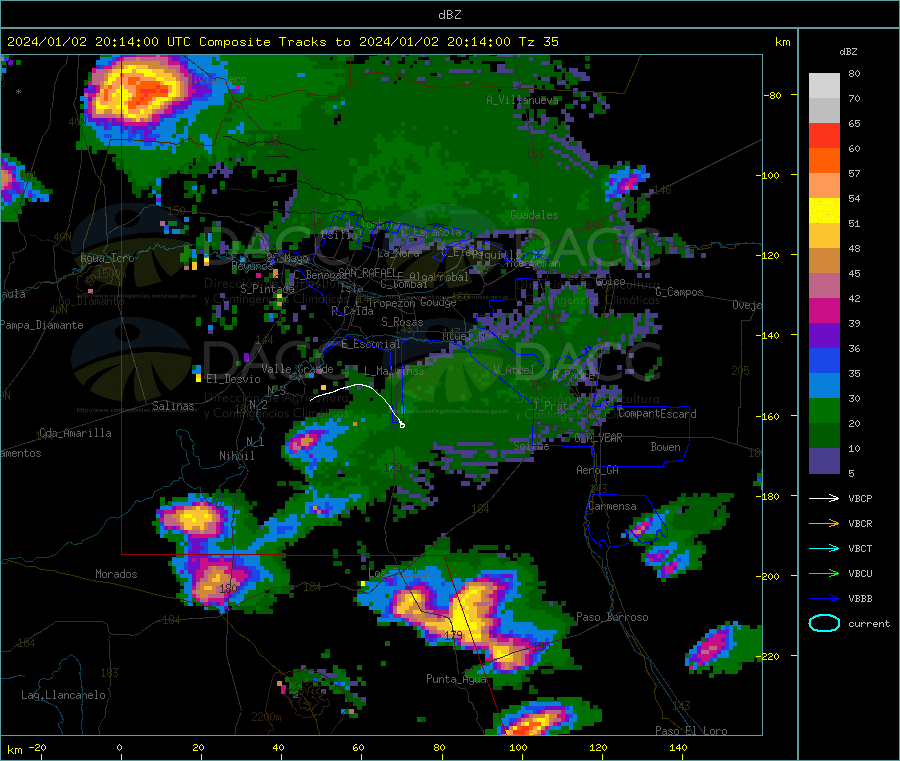Click the 'A_Villanueva' map label
The image size is (900, 761).
pyautogui.click(x=522, y=100)
